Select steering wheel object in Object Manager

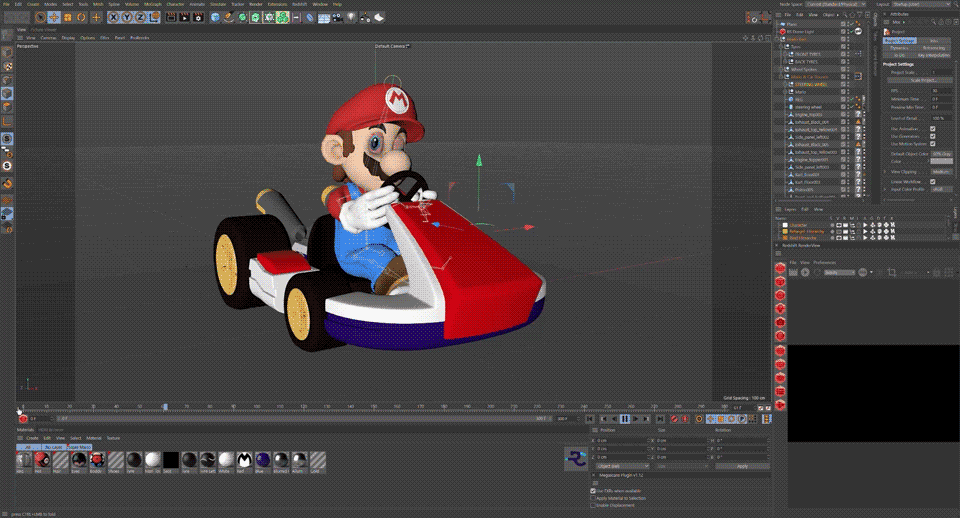(x=808, y=107)
